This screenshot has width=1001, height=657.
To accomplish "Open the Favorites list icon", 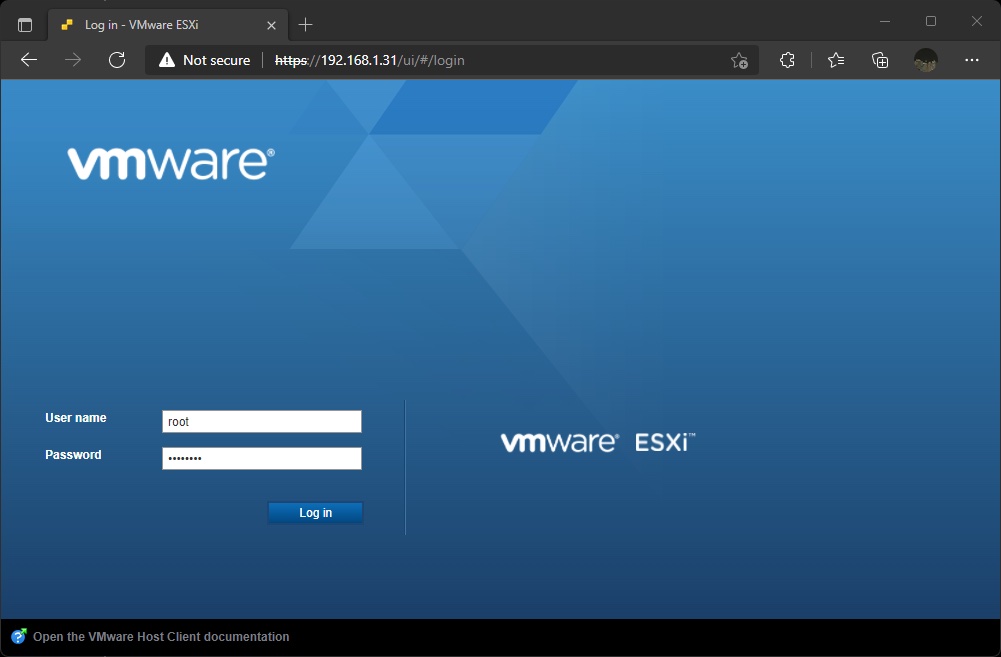I will point(836,60).
